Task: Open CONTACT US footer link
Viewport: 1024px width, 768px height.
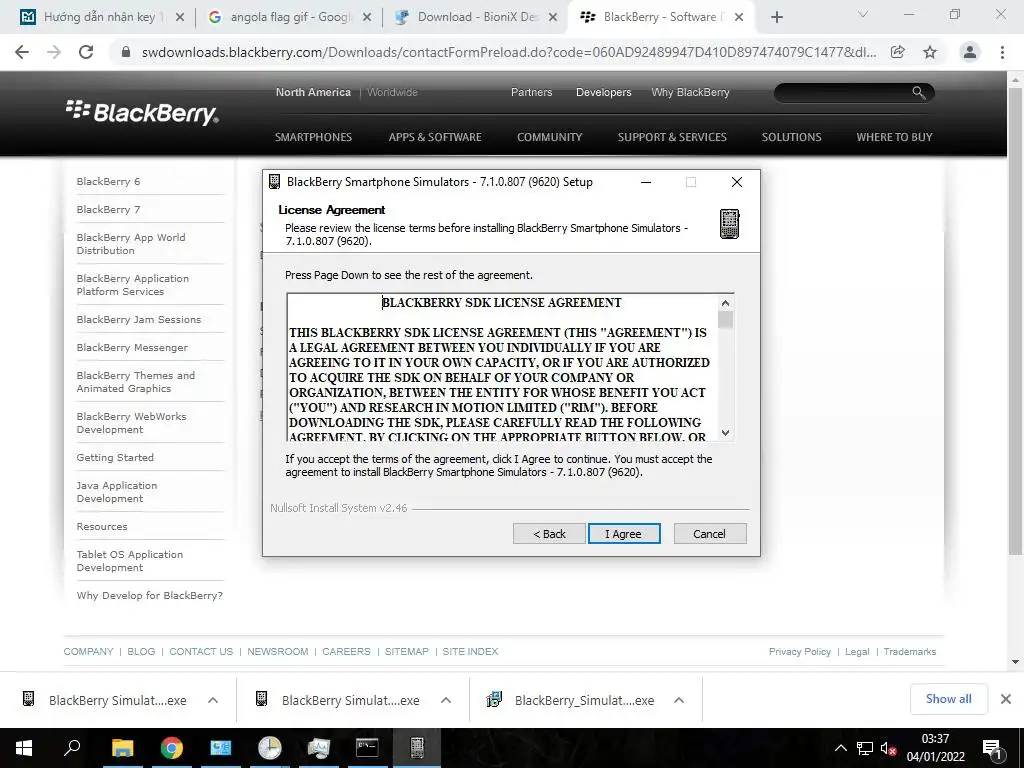Action: point(201,652)
